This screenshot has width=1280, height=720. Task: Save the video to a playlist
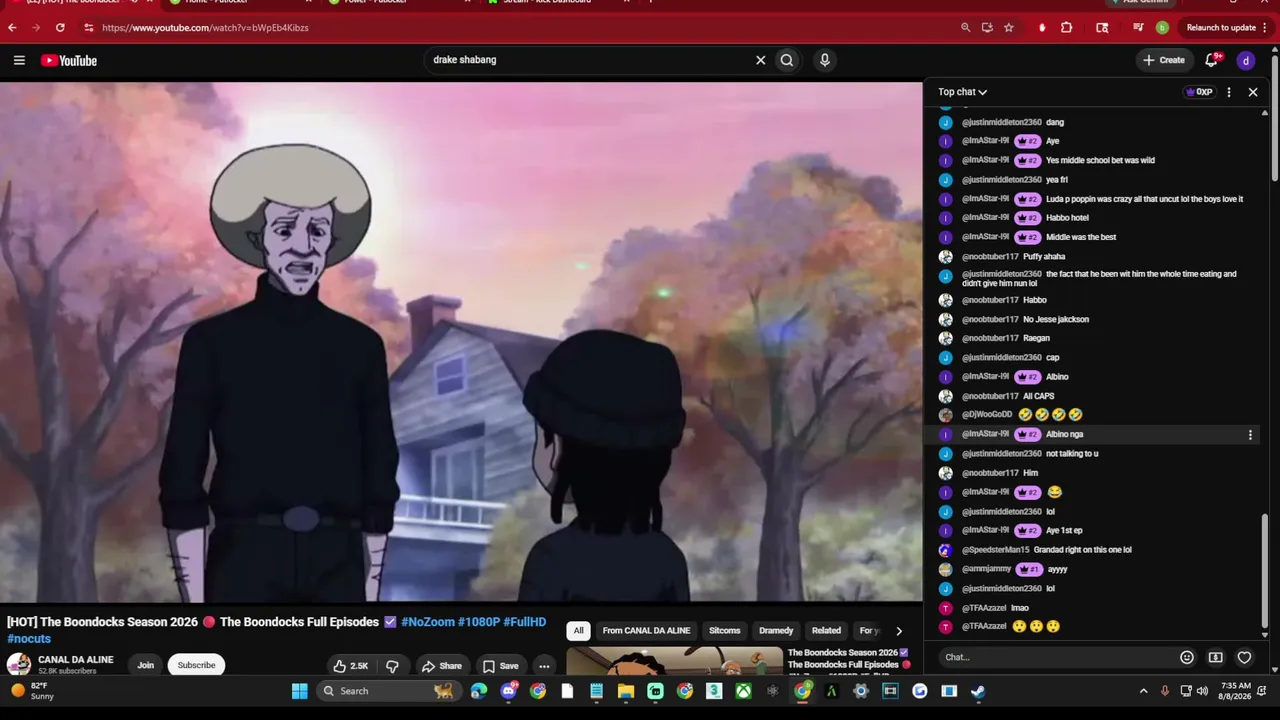(500, 666)
